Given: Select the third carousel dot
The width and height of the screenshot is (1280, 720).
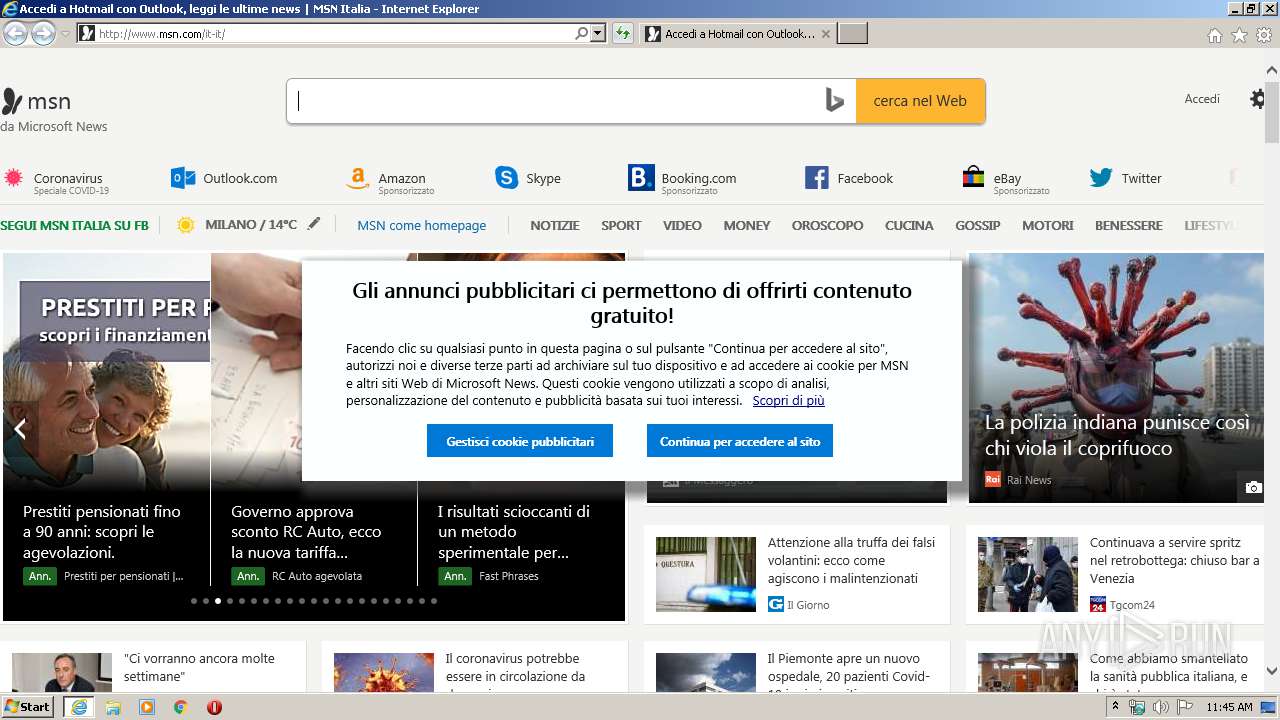Looking at the screenshot, I should click(218, 601).
